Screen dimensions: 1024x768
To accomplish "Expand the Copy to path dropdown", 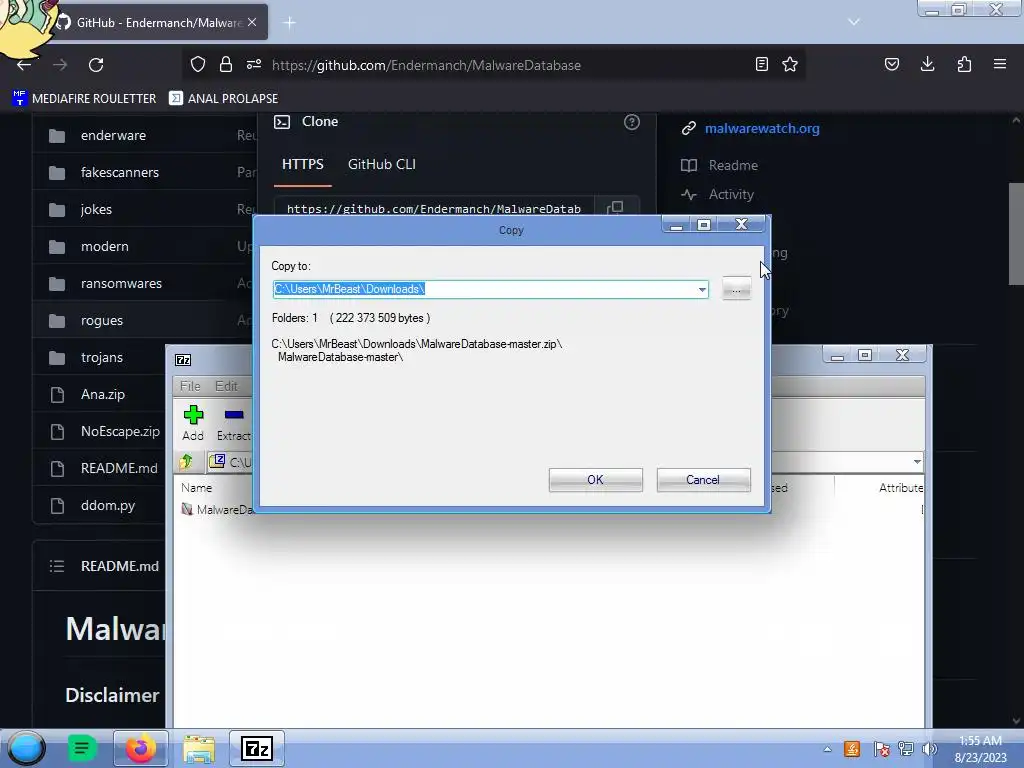I will point(702,289).
